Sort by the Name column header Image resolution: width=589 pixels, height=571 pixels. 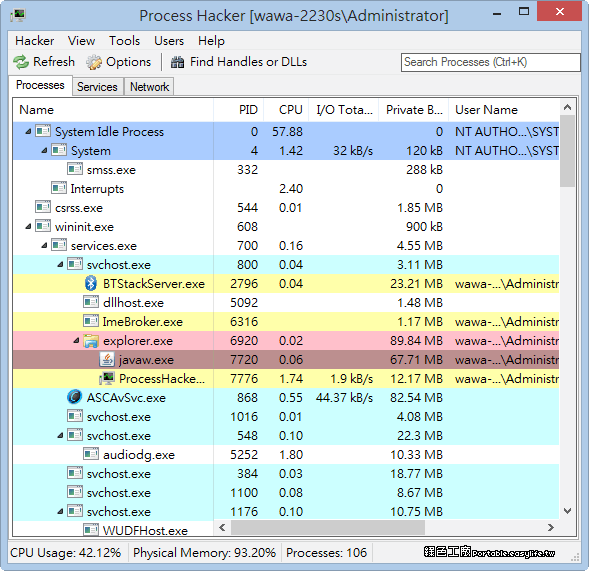tap(113, 110)
